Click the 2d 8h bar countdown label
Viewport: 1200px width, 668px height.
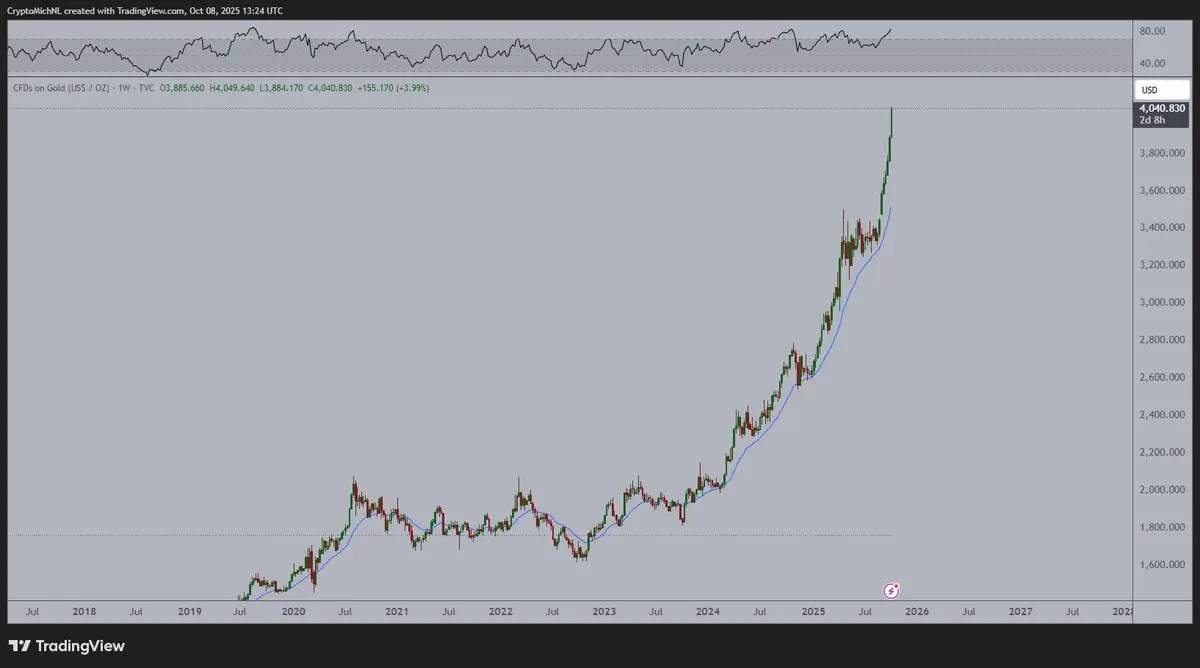pyautogui.click(x=1151, y=120)
